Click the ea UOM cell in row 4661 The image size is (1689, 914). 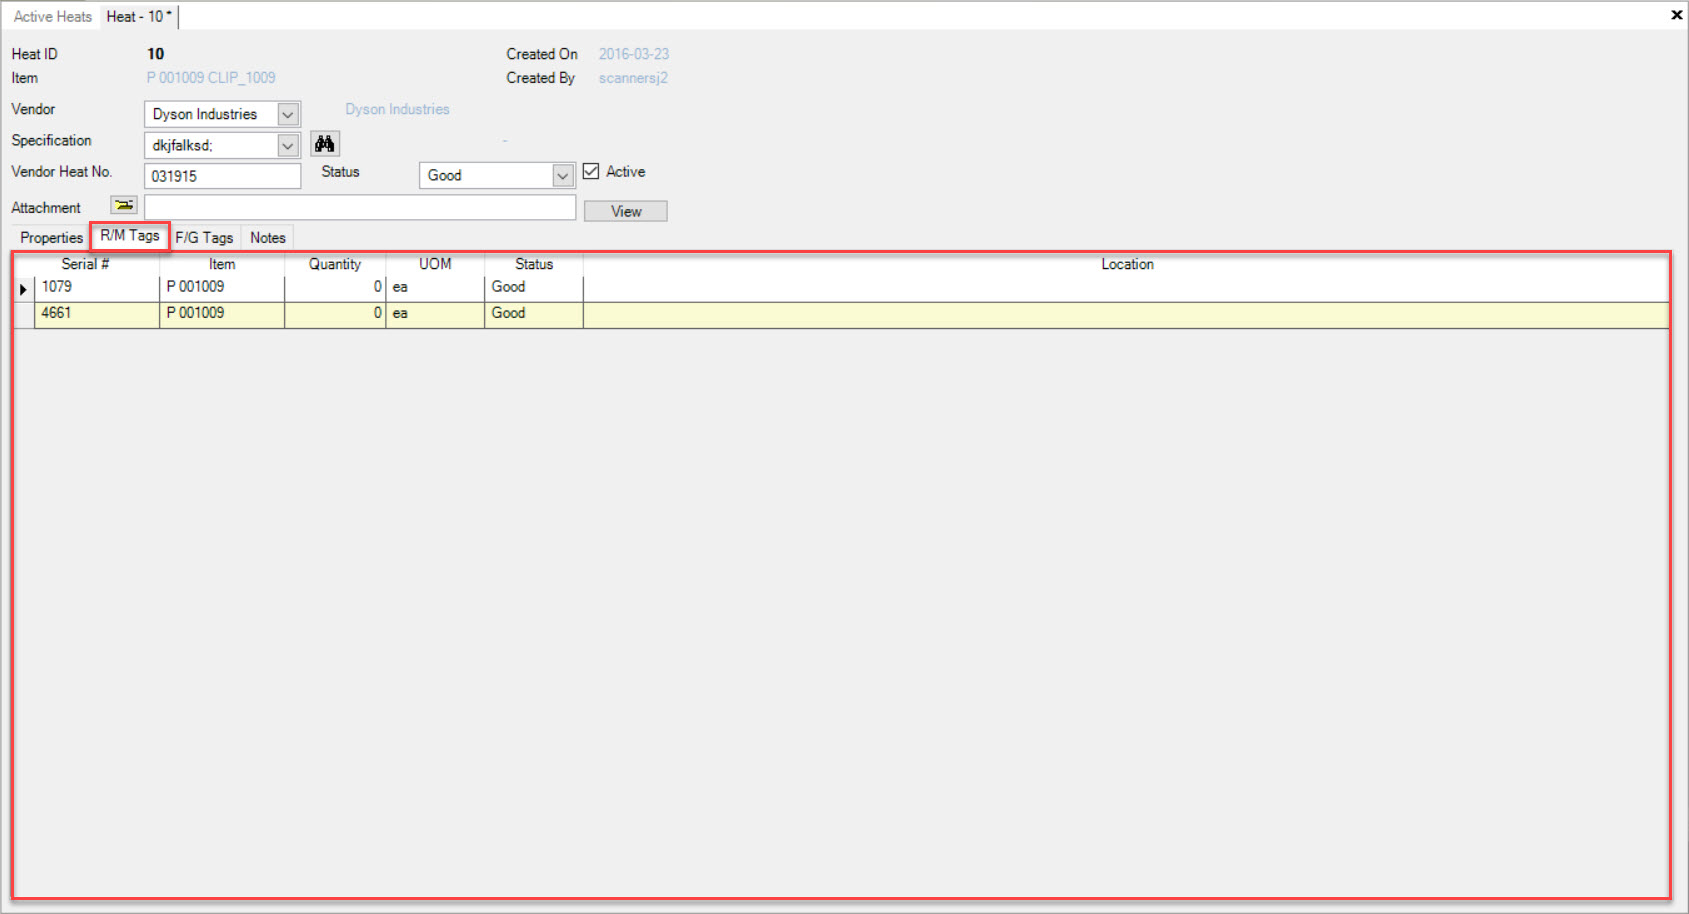435,314
